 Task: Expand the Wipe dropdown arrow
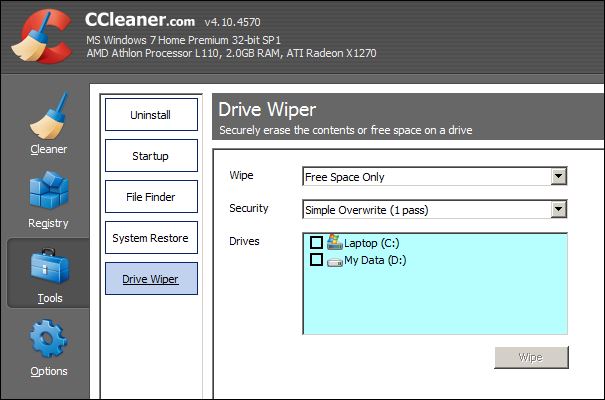[558, 177]
